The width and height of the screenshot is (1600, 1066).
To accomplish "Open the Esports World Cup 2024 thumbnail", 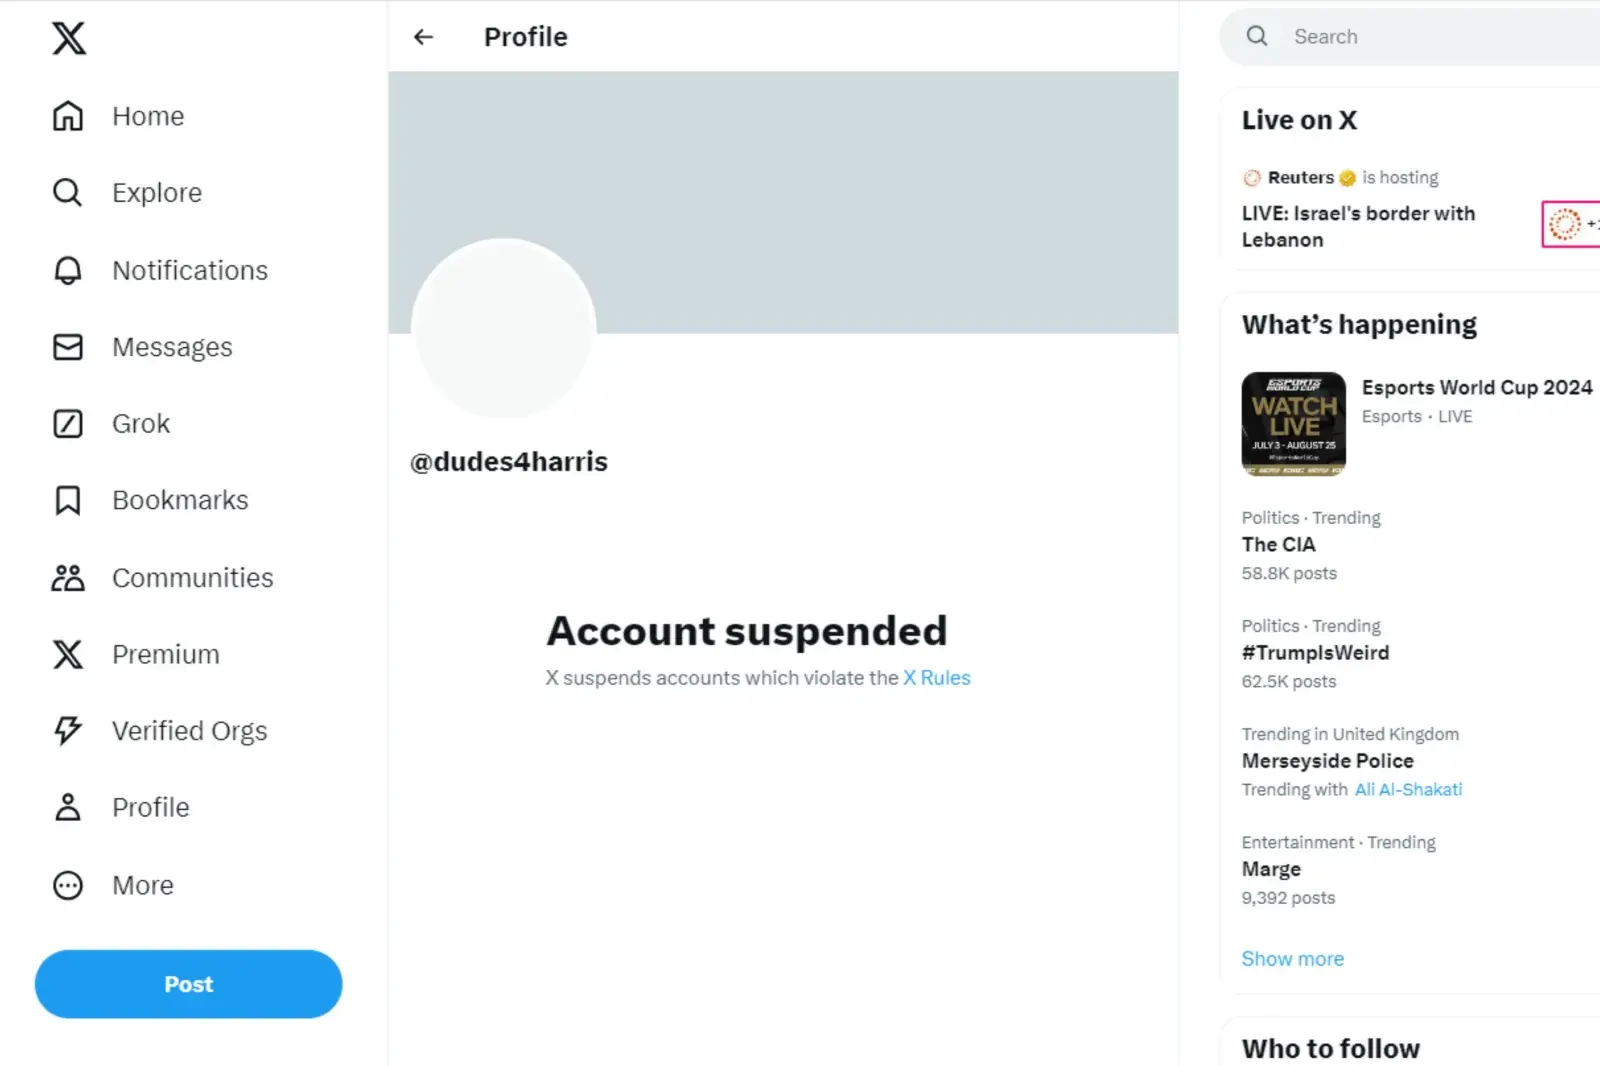I will [x=1294, y=424].
